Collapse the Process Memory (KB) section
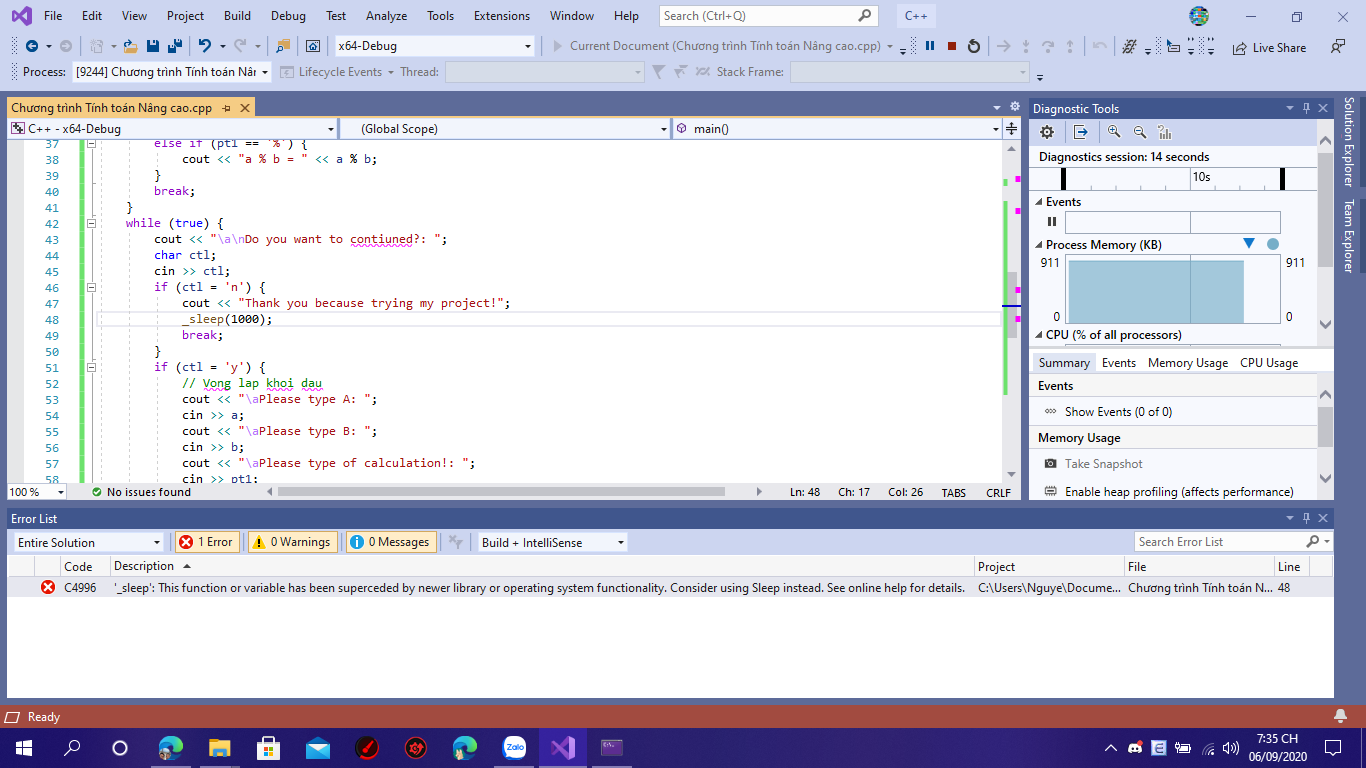This screenshot has width=1366, height=768. tap(1039, 245)
